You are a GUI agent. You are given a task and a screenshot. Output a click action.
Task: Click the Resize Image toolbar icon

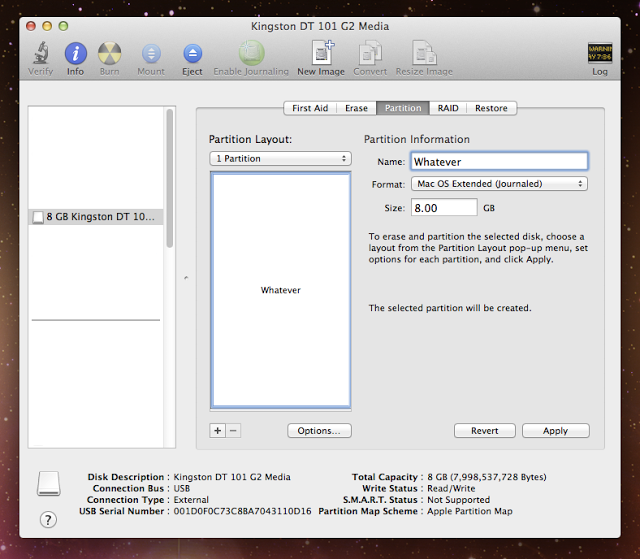pos(424,53)
